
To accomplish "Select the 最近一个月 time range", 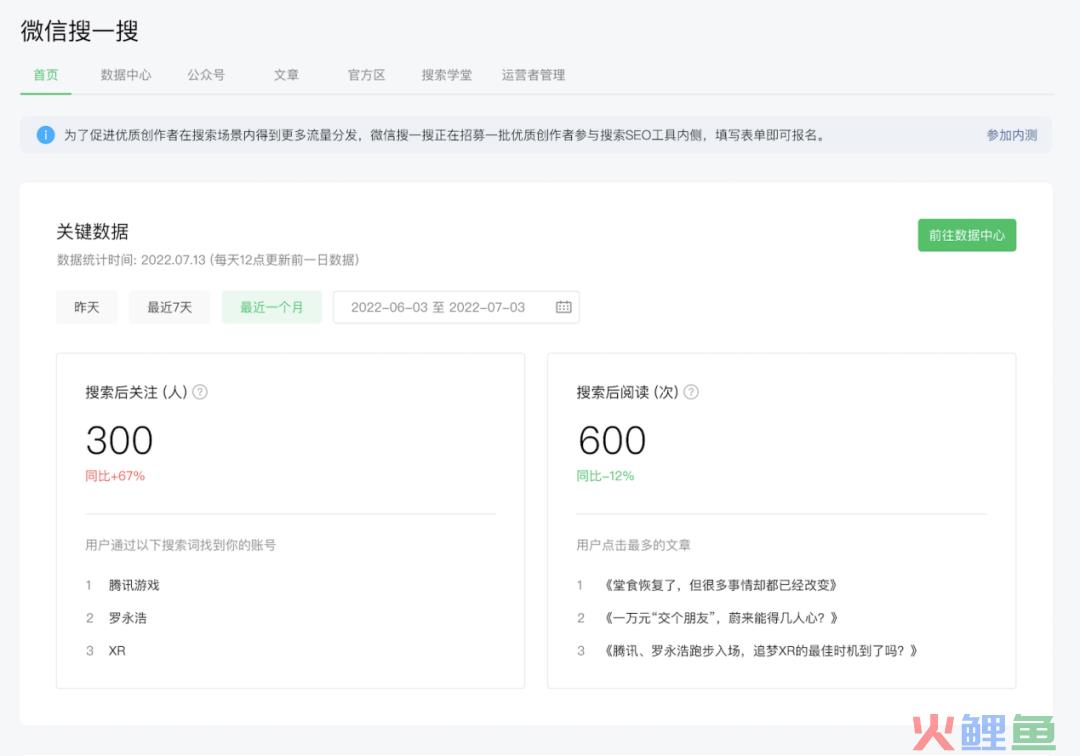I will click(271, 307).
